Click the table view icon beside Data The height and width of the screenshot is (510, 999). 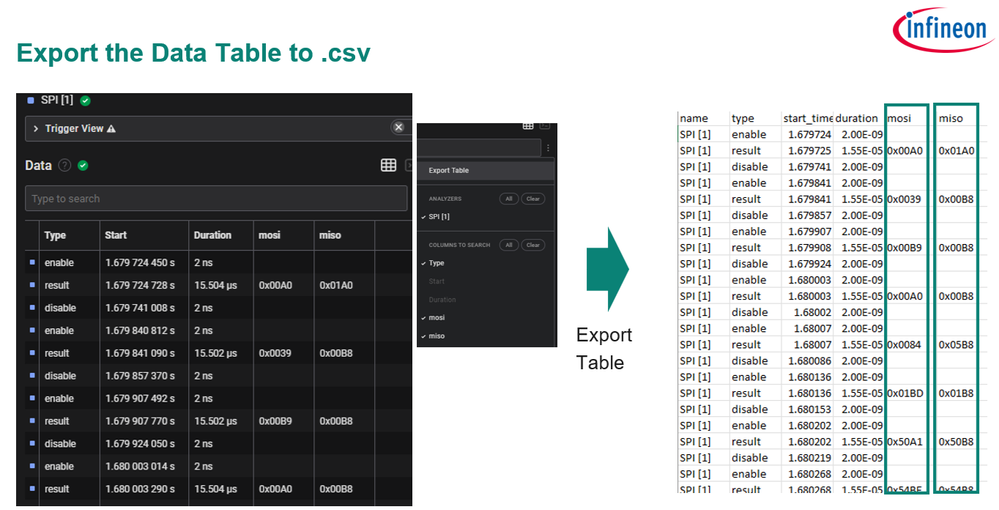point(389,165)
